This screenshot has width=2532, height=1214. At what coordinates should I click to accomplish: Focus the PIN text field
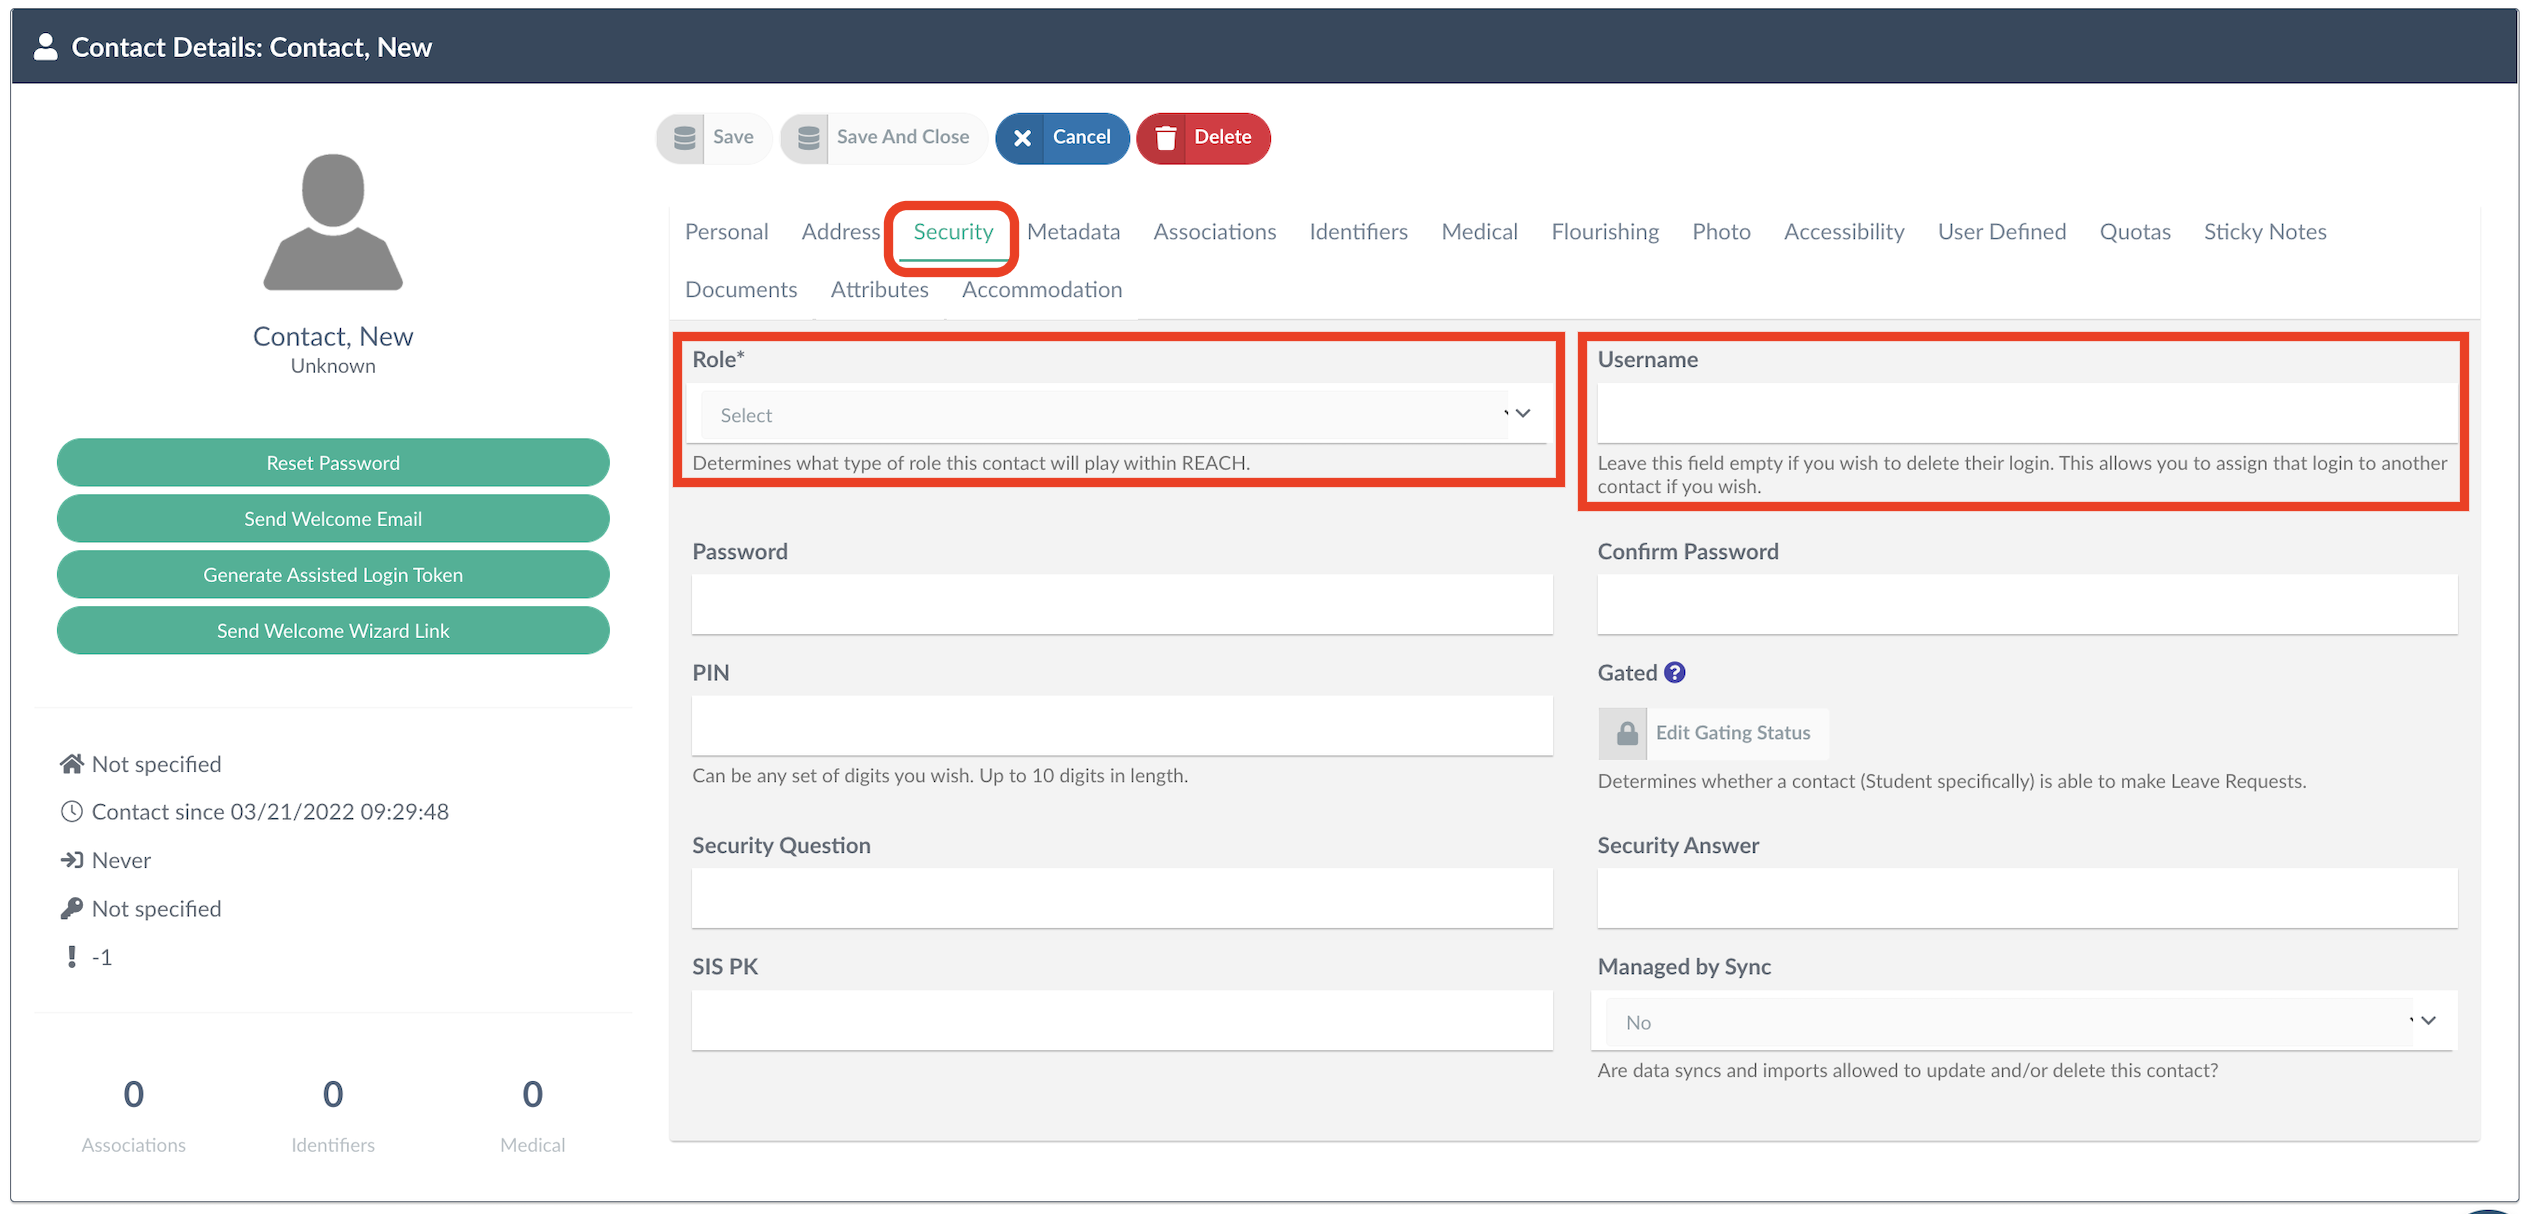1121,725
